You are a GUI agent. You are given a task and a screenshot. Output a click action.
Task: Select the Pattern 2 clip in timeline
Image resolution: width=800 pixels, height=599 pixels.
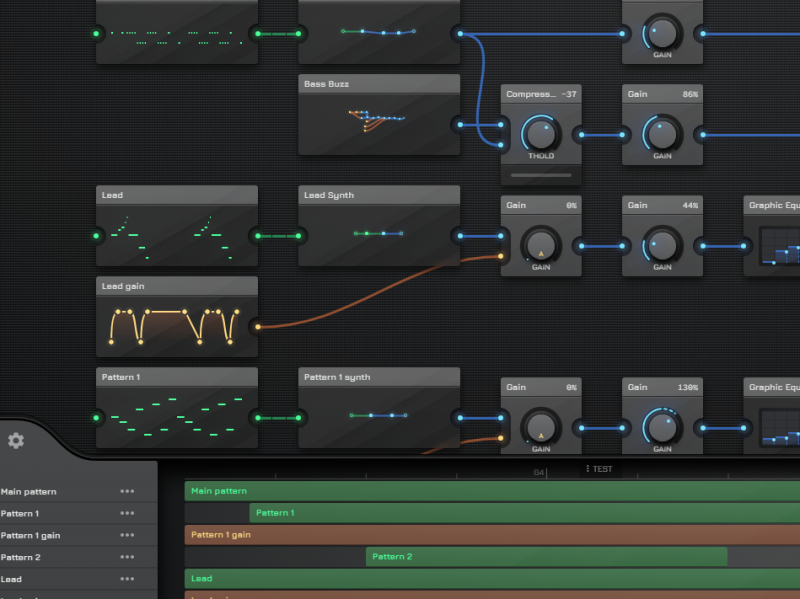point(546,557)
